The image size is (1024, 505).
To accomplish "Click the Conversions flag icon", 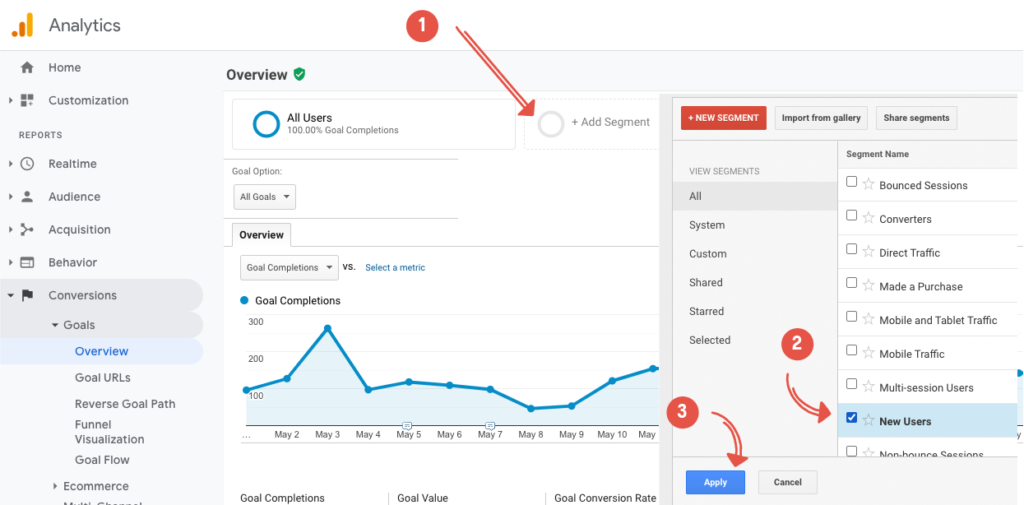I will click(x=27, y=296).
